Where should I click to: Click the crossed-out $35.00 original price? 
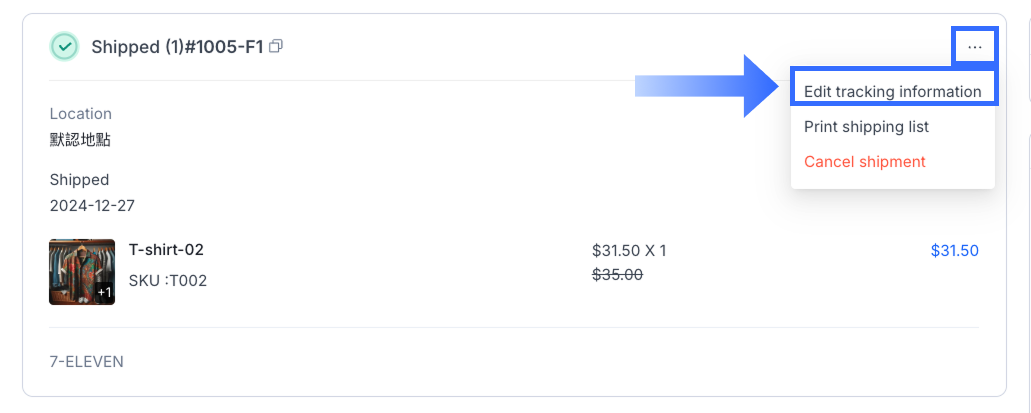[x=617, y=275]
